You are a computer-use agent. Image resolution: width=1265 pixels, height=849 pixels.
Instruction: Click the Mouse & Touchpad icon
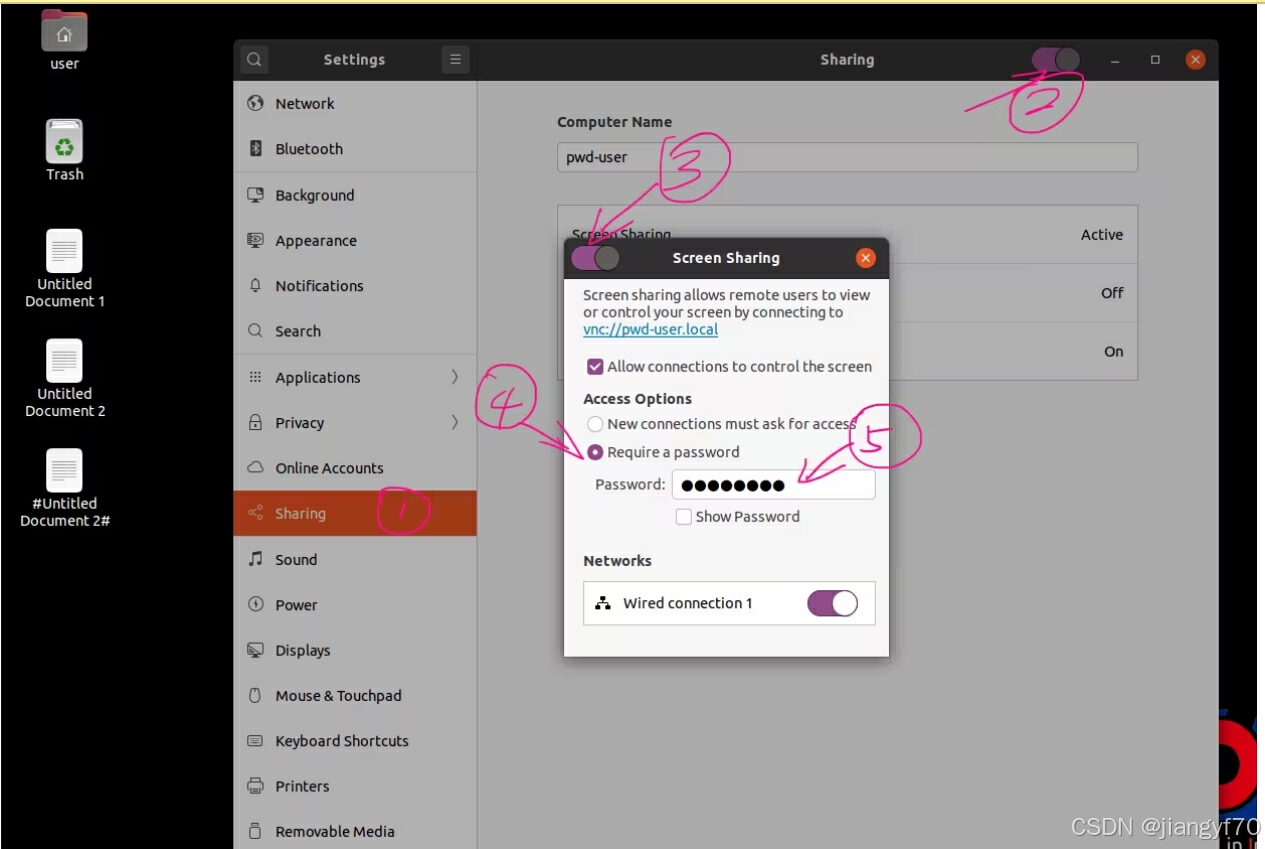tap(255, 695)
